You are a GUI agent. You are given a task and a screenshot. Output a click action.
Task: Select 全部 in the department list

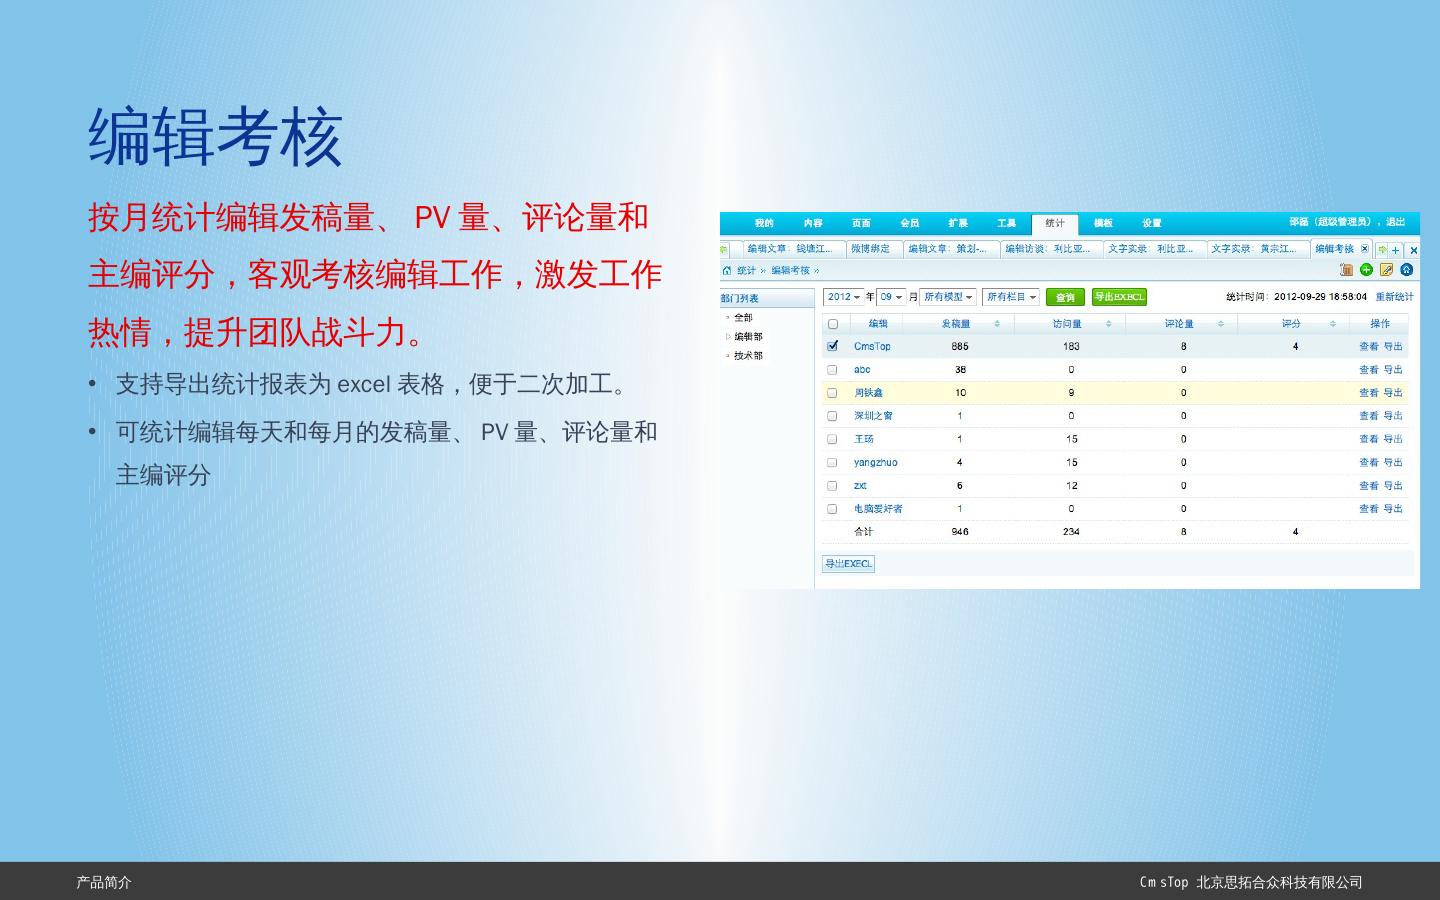pos(743,318)
